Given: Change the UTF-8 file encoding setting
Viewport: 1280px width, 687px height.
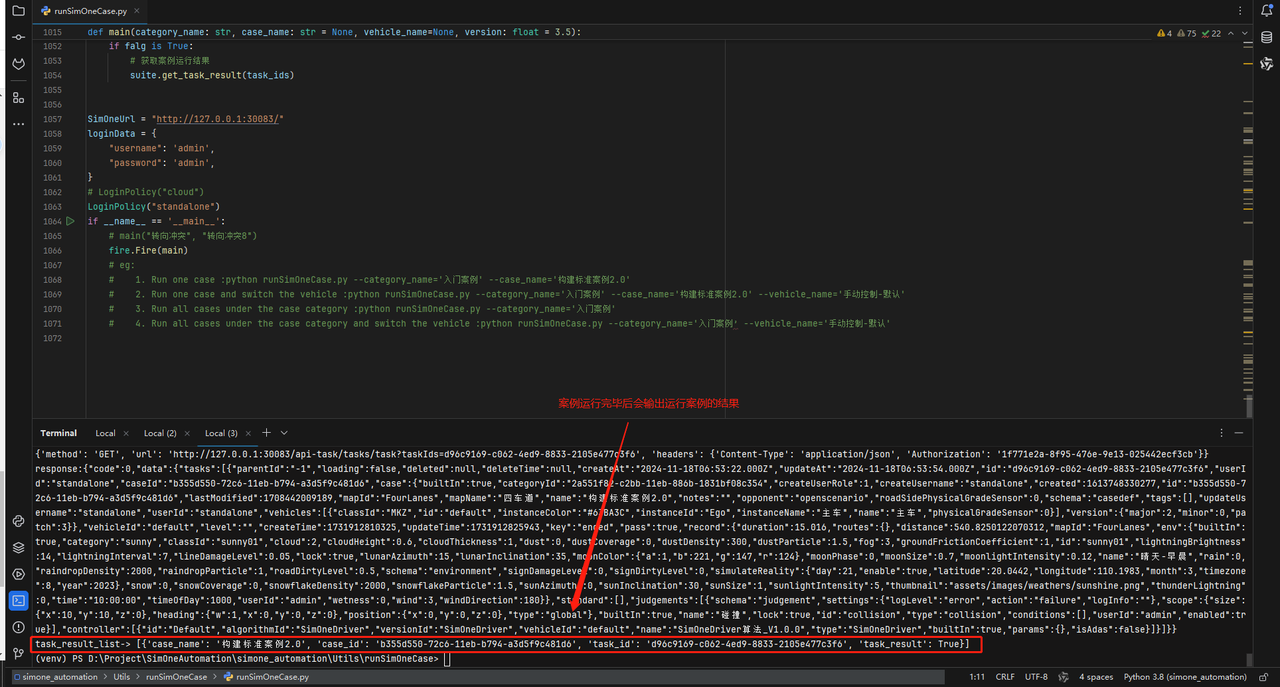Looking at the screenshot, I should [1036, 677].
